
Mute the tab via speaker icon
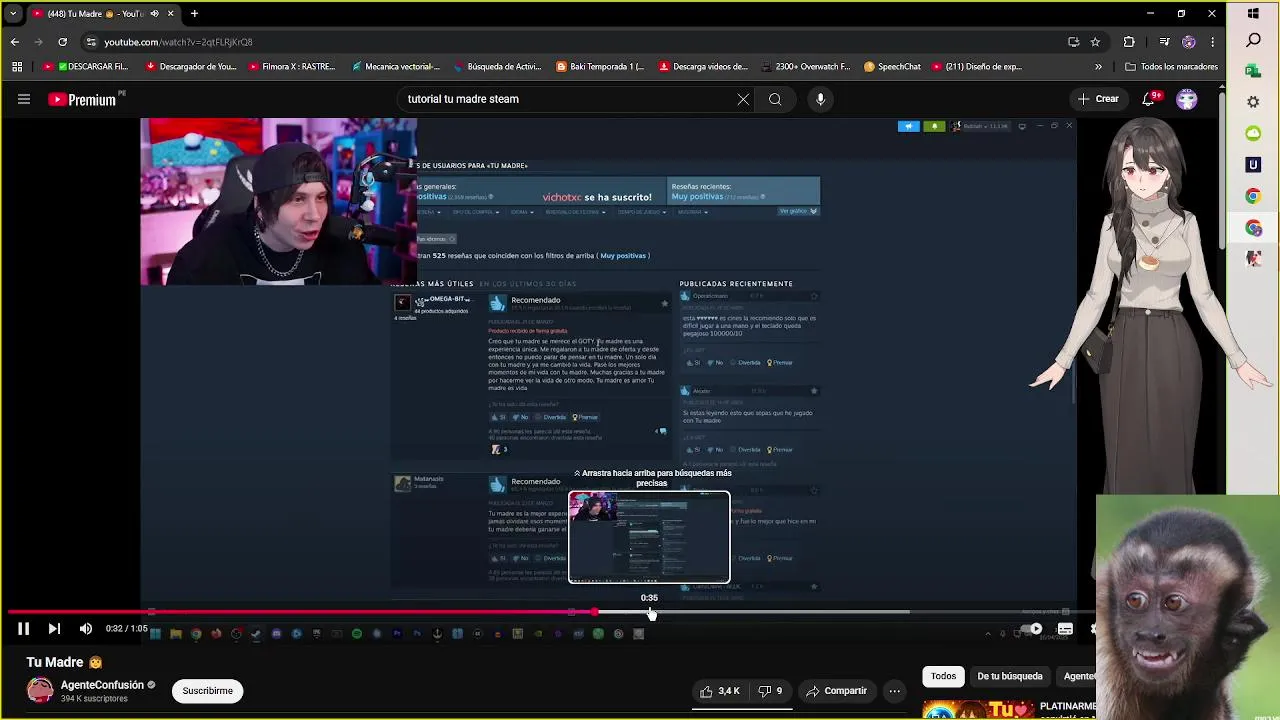[154, 14]
